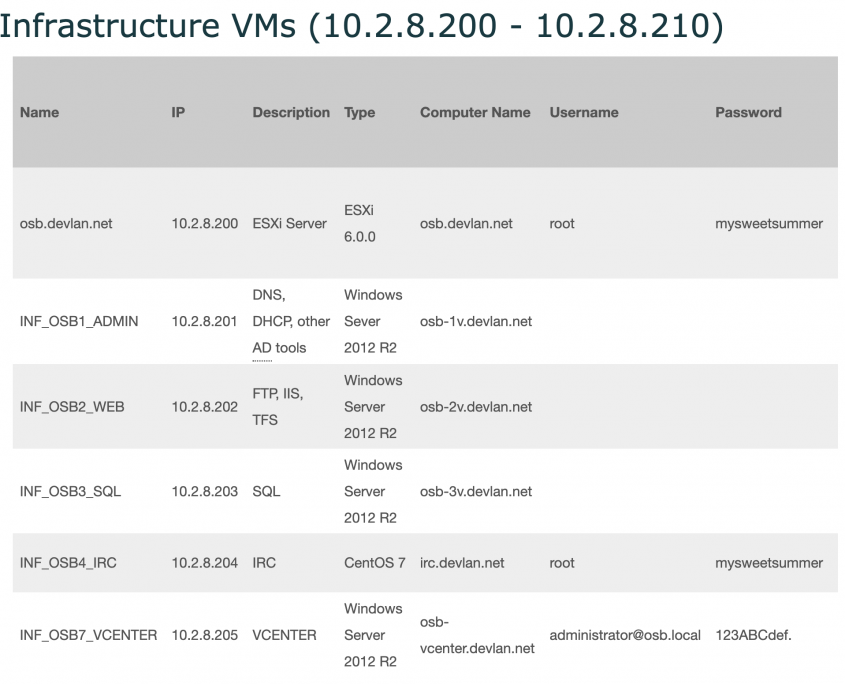Select the INF_OSB3_SQL name cell
Viewport: 845px width, 684px height.
71,491
